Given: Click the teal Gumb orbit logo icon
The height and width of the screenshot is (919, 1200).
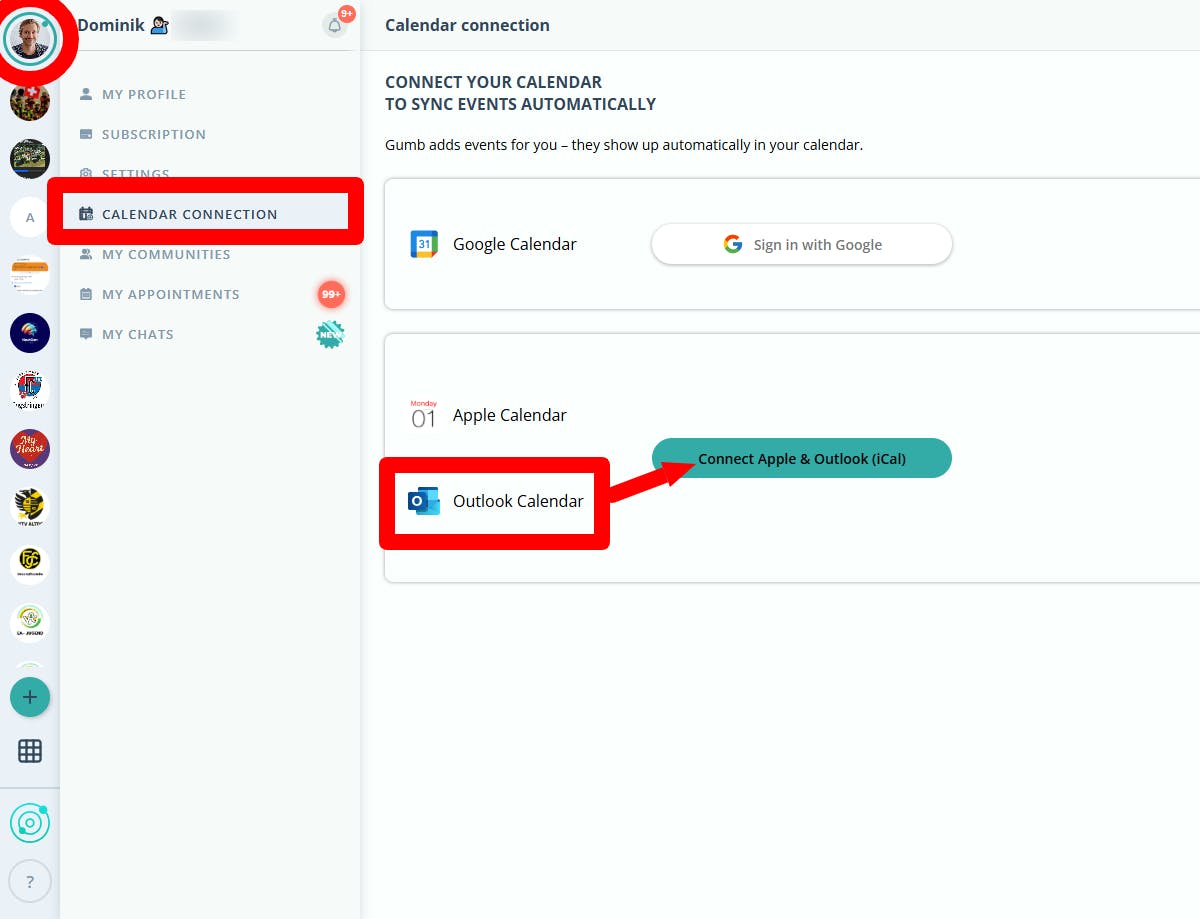Looking at the screenshot, I should coord(30,824).
